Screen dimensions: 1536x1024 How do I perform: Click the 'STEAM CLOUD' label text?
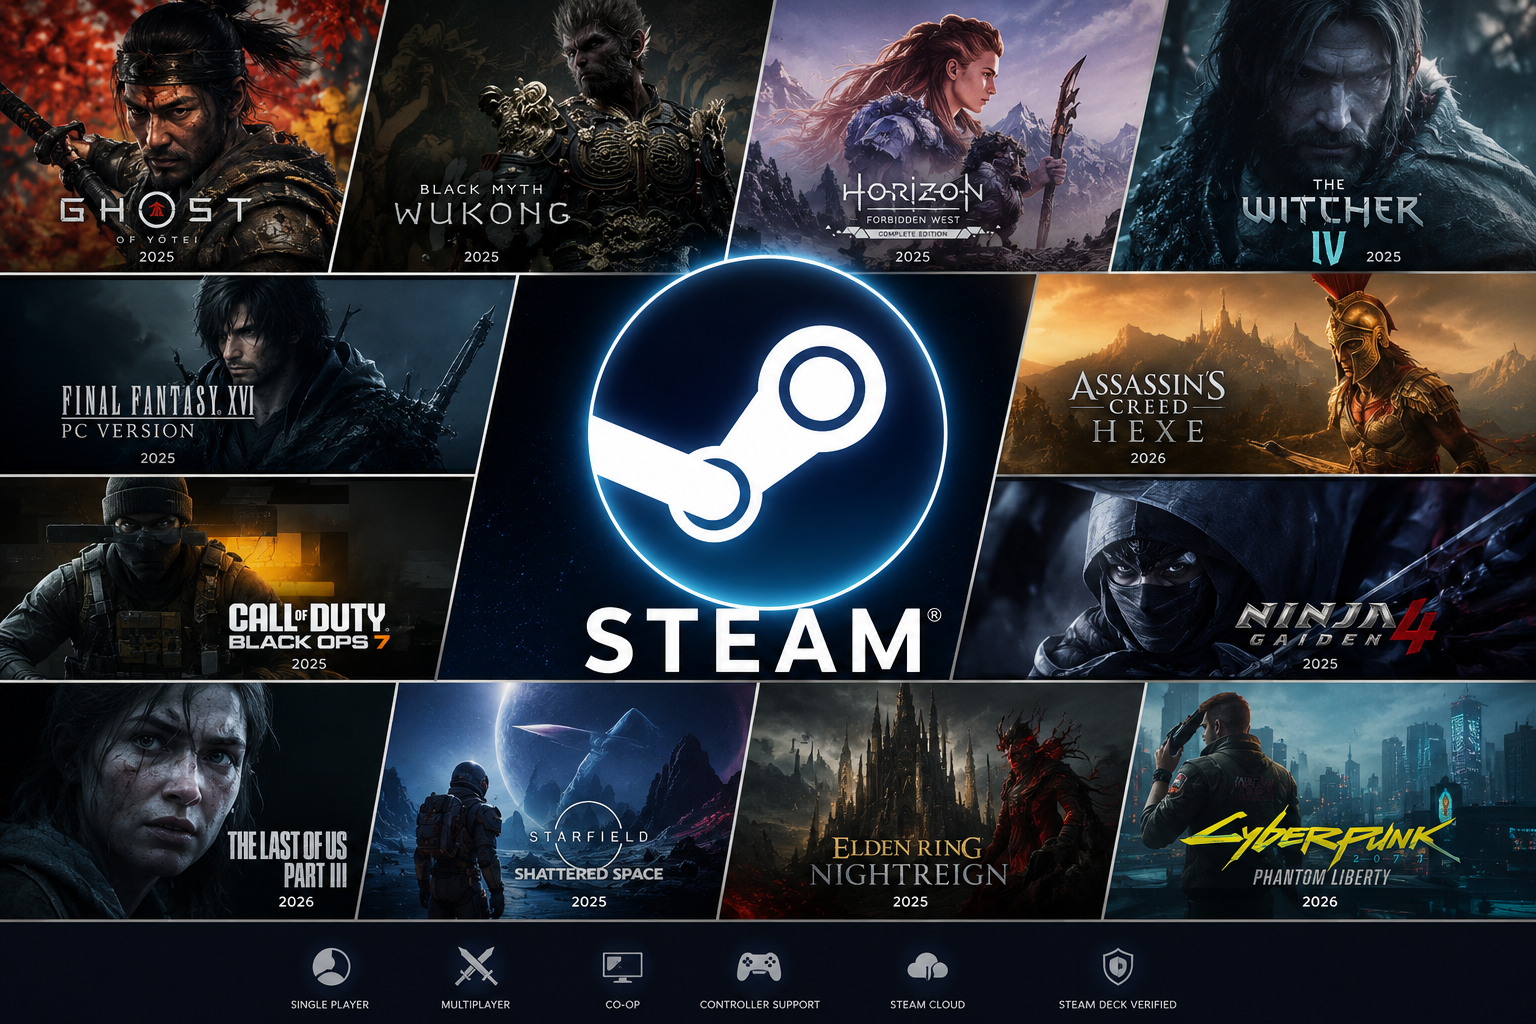point(928,1005)
